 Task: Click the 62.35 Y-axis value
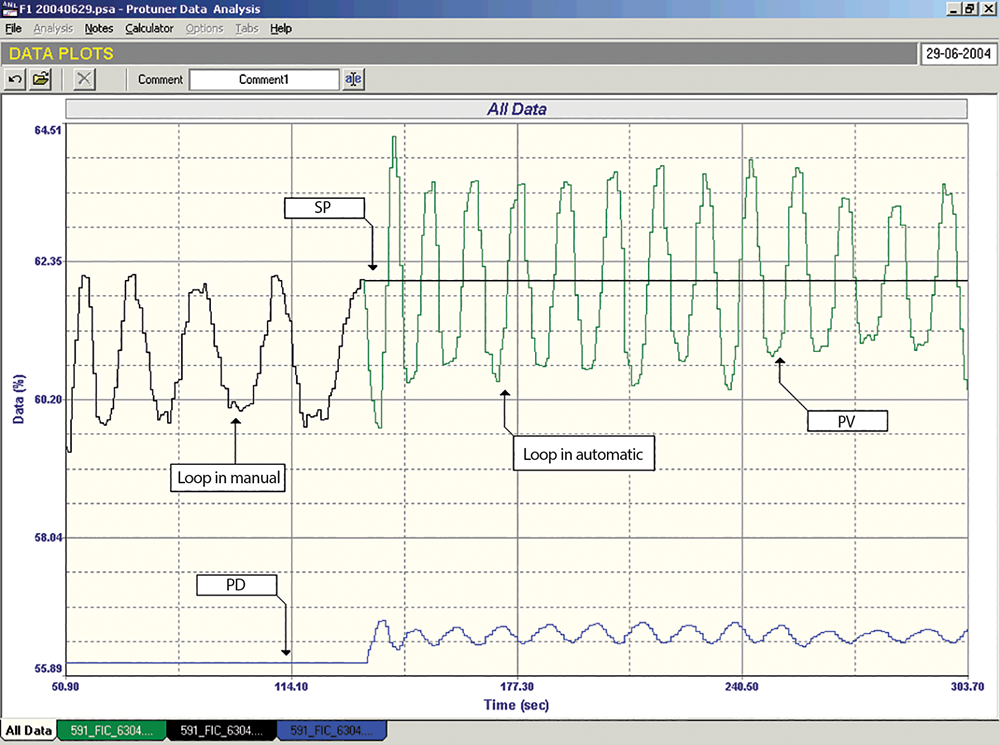tap(48, 261)
